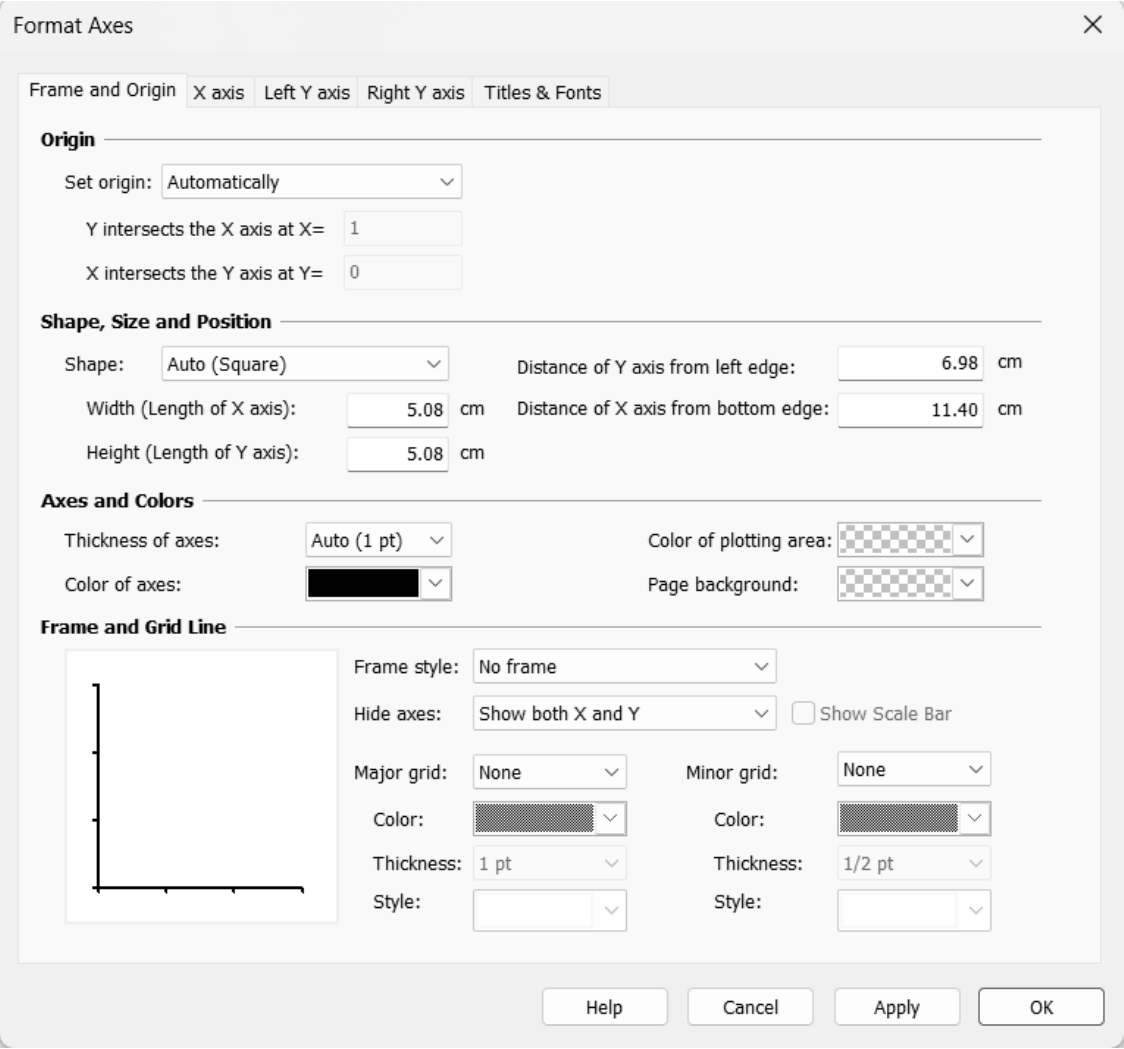Confirm with the OK button
This screenshot has height=1049, width=1124.
(x=1042, y=1007)
